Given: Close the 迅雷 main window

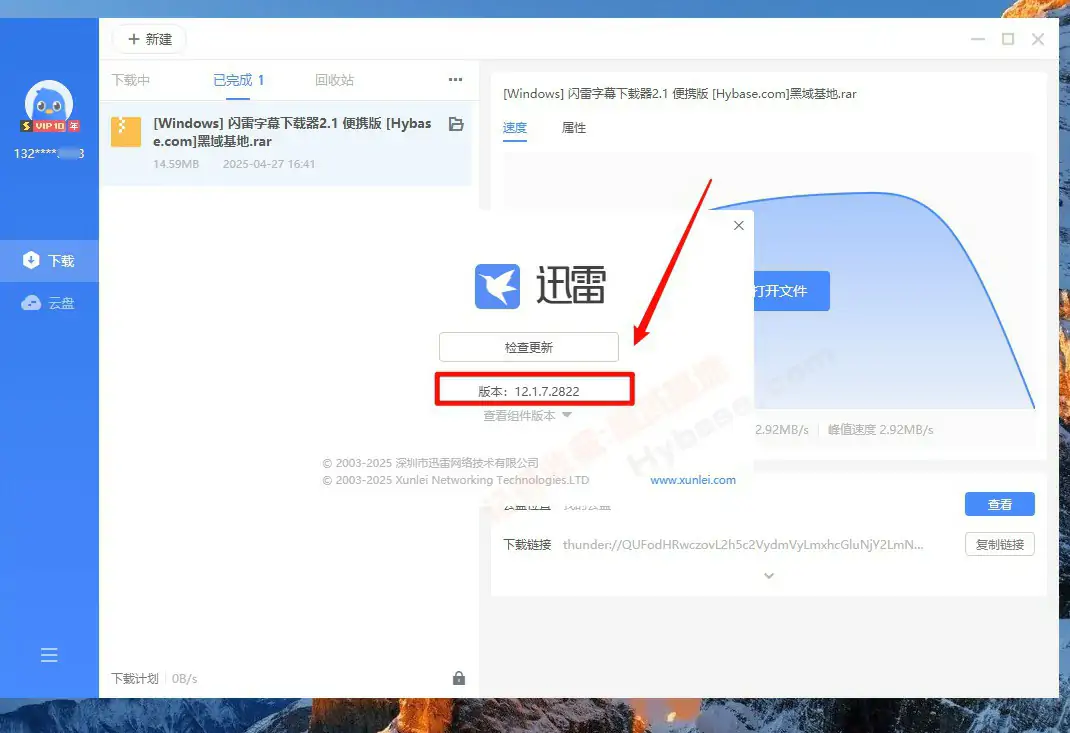Looking at the screenshot, I should [x=1038, y=40].
